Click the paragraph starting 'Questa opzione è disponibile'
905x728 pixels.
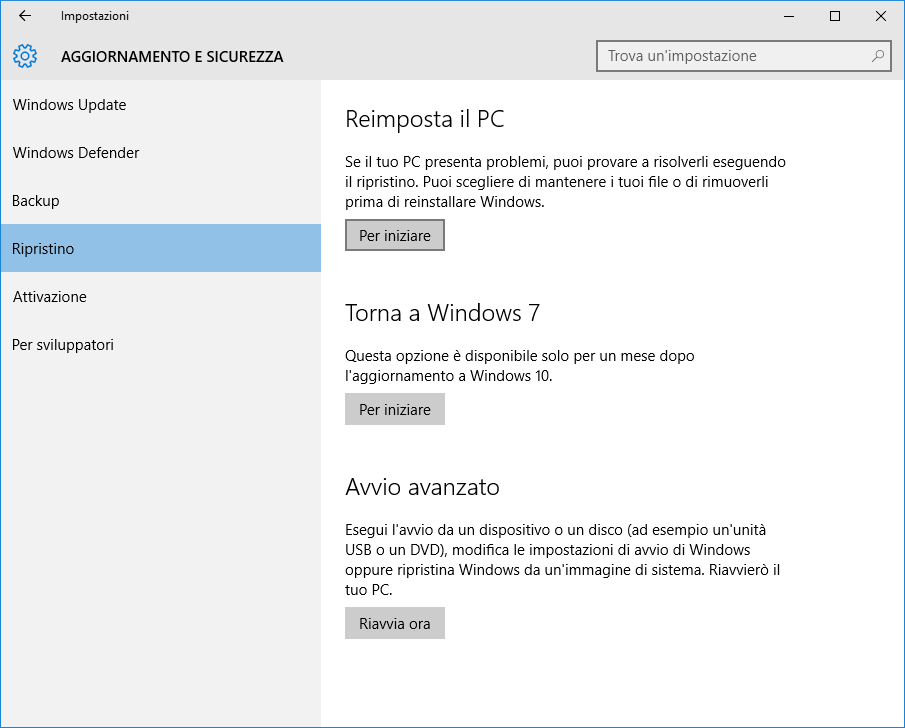click(519, 365)
